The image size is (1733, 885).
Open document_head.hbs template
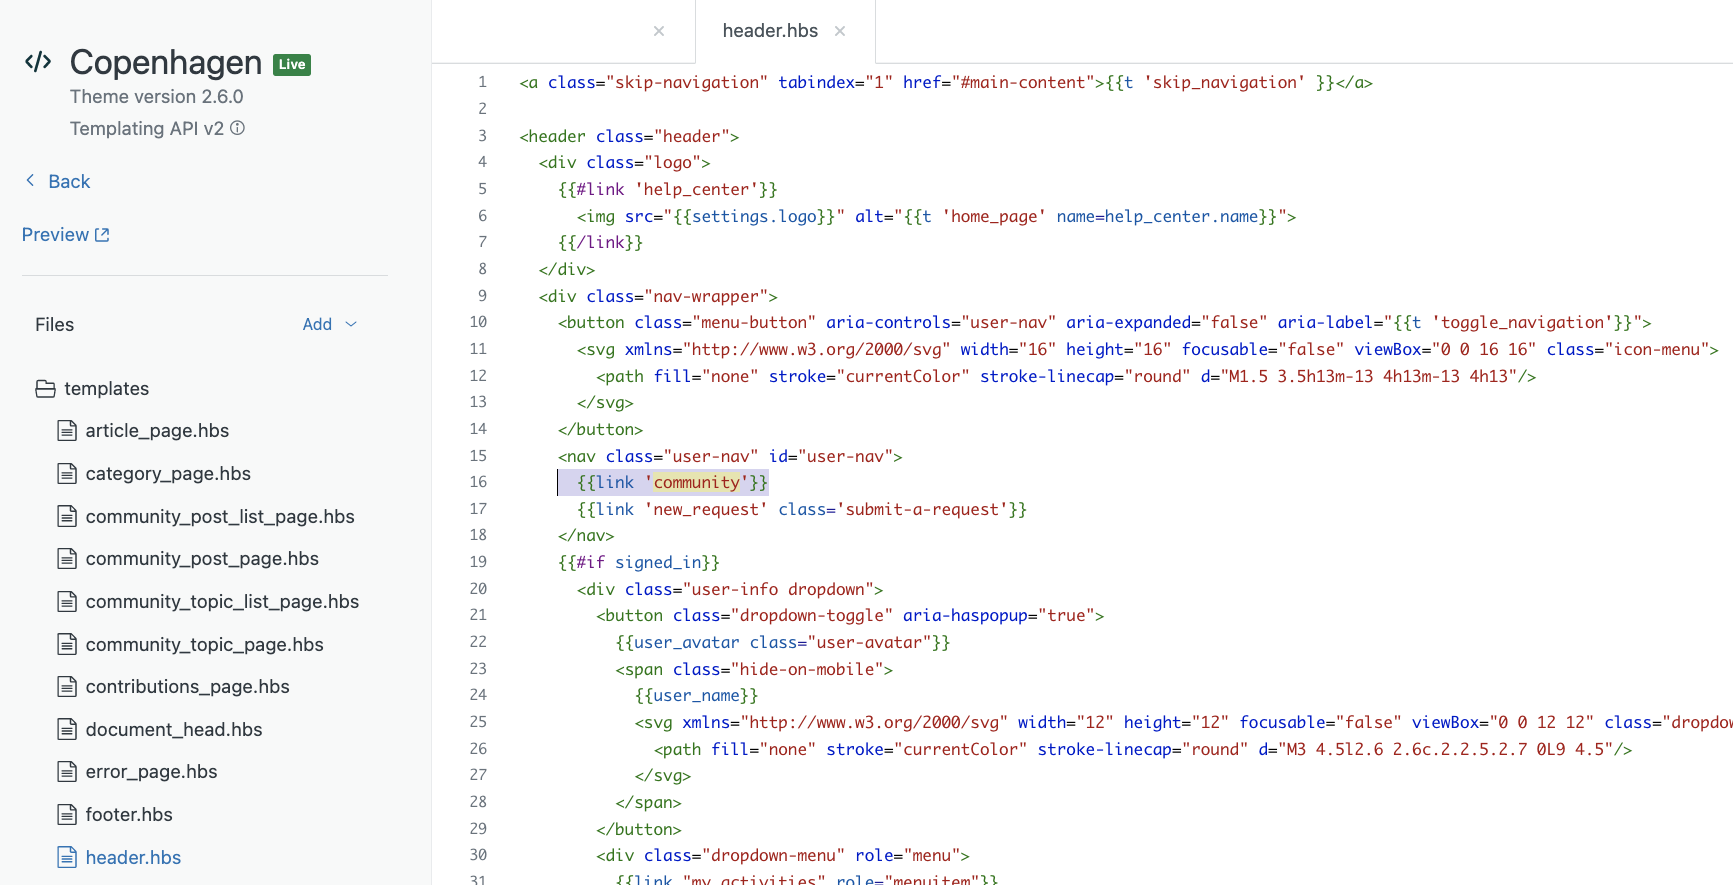[x=174, y=730]
